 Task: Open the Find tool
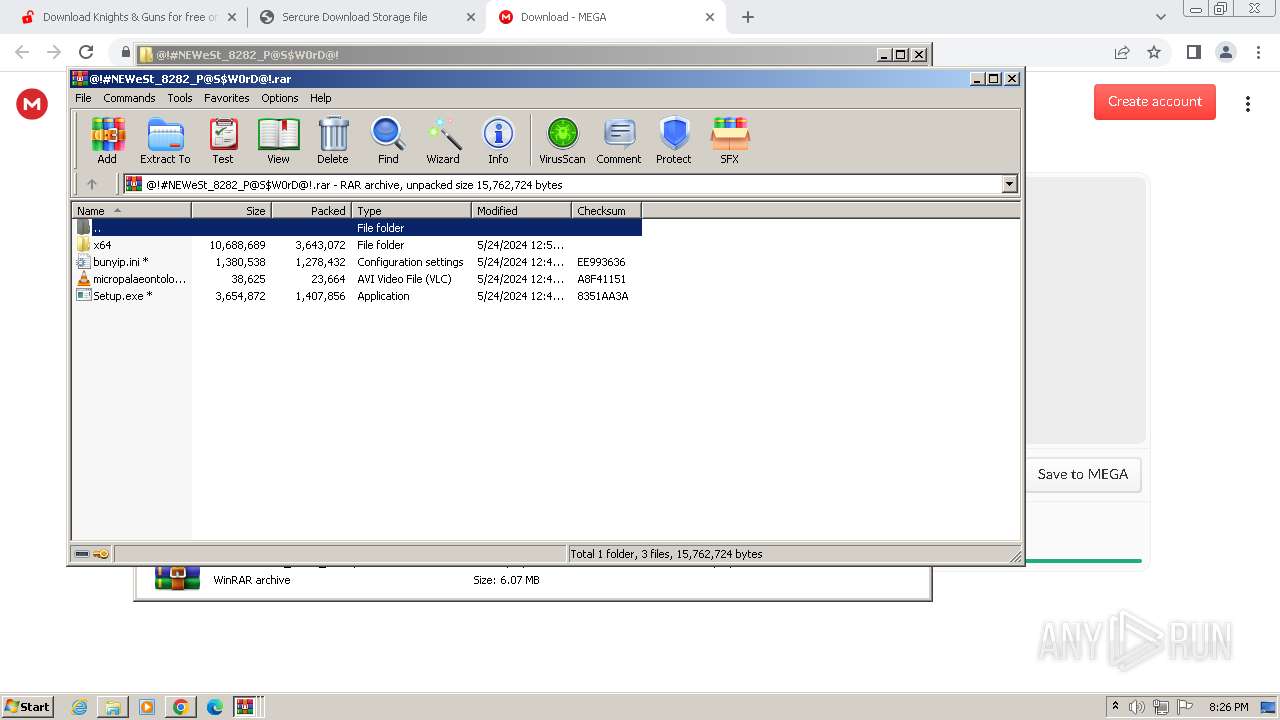click(388, 140)
